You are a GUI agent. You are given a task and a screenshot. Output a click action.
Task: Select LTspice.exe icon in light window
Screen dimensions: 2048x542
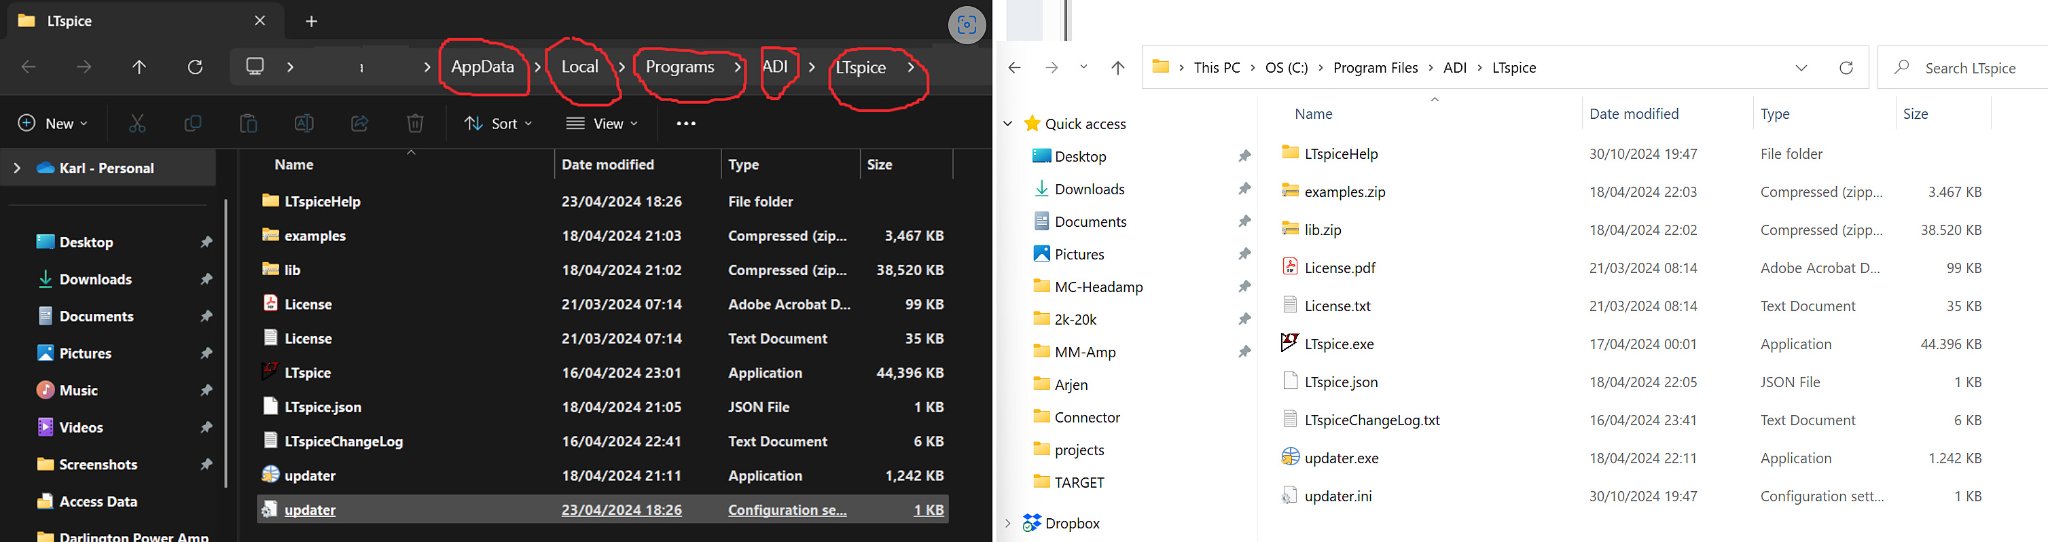pos(1290,343)
